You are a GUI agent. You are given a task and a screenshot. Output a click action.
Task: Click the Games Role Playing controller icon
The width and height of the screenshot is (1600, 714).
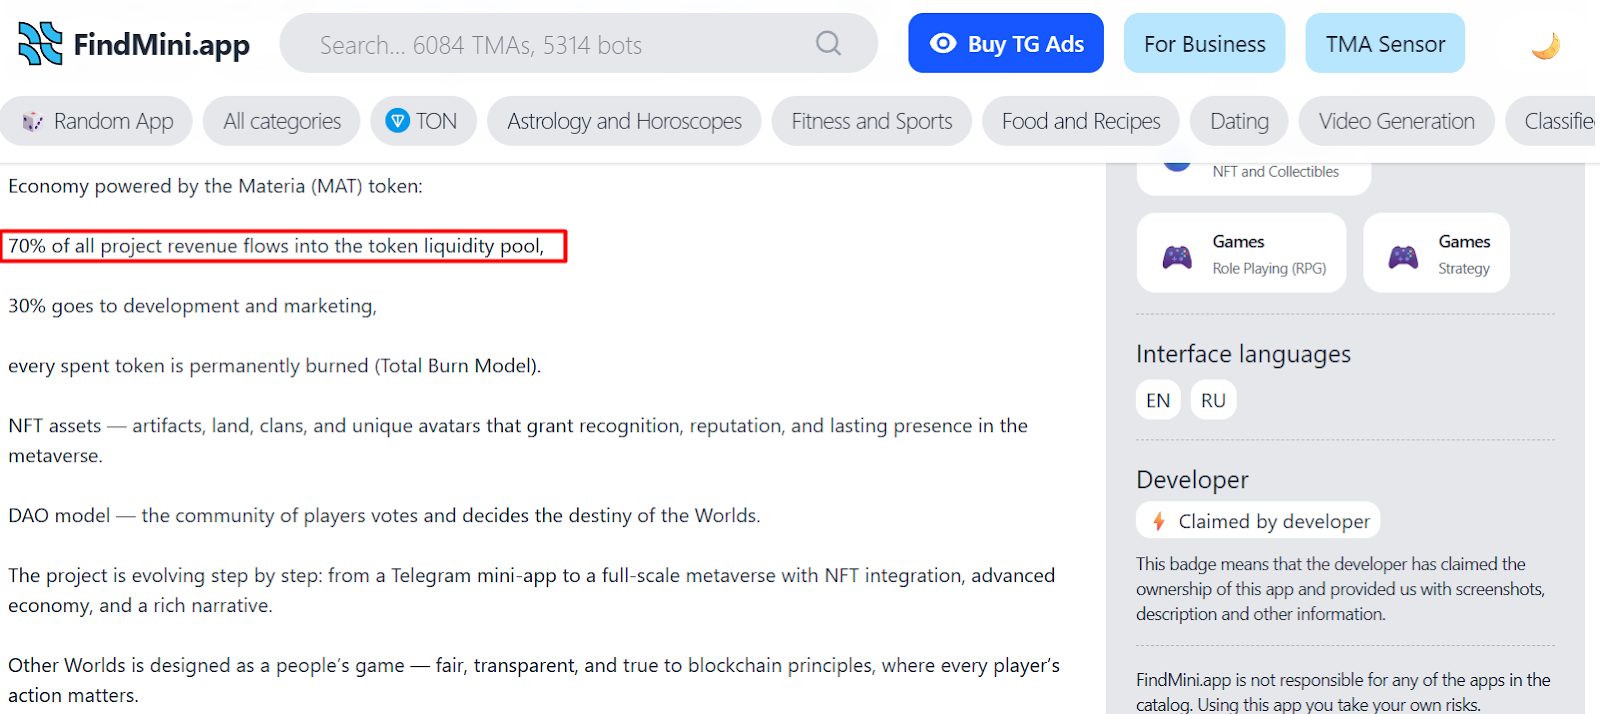pyautogui.click(x=1177, y=256)
